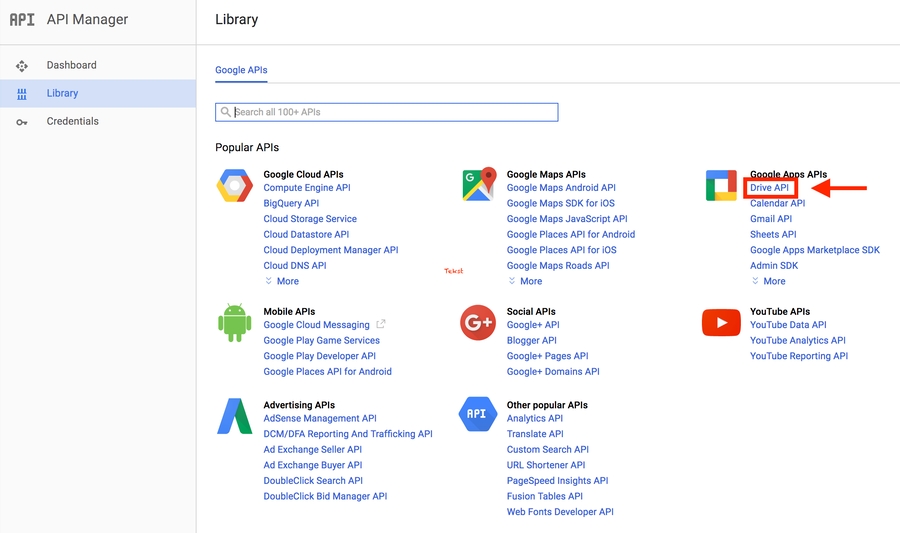Click the Google+ Social APIs icon

(x=478, y=322)
